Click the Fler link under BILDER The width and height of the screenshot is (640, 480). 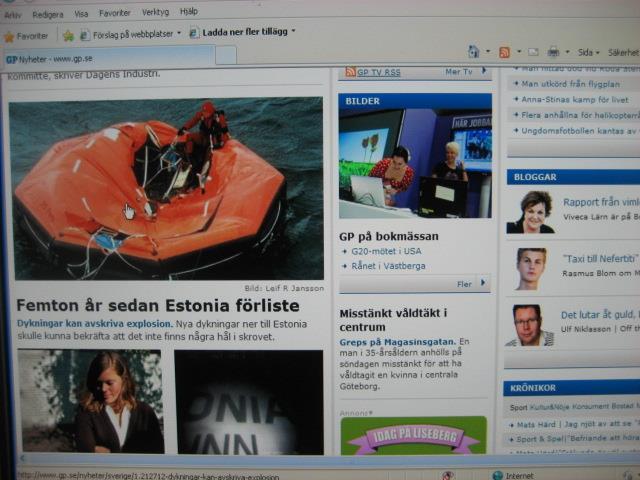(x=464, y=284)
